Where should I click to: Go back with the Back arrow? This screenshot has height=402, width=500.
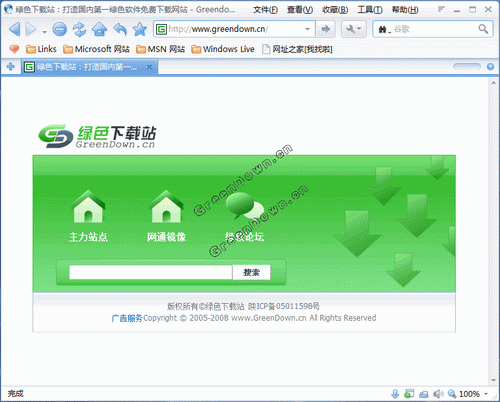[14, 29]
